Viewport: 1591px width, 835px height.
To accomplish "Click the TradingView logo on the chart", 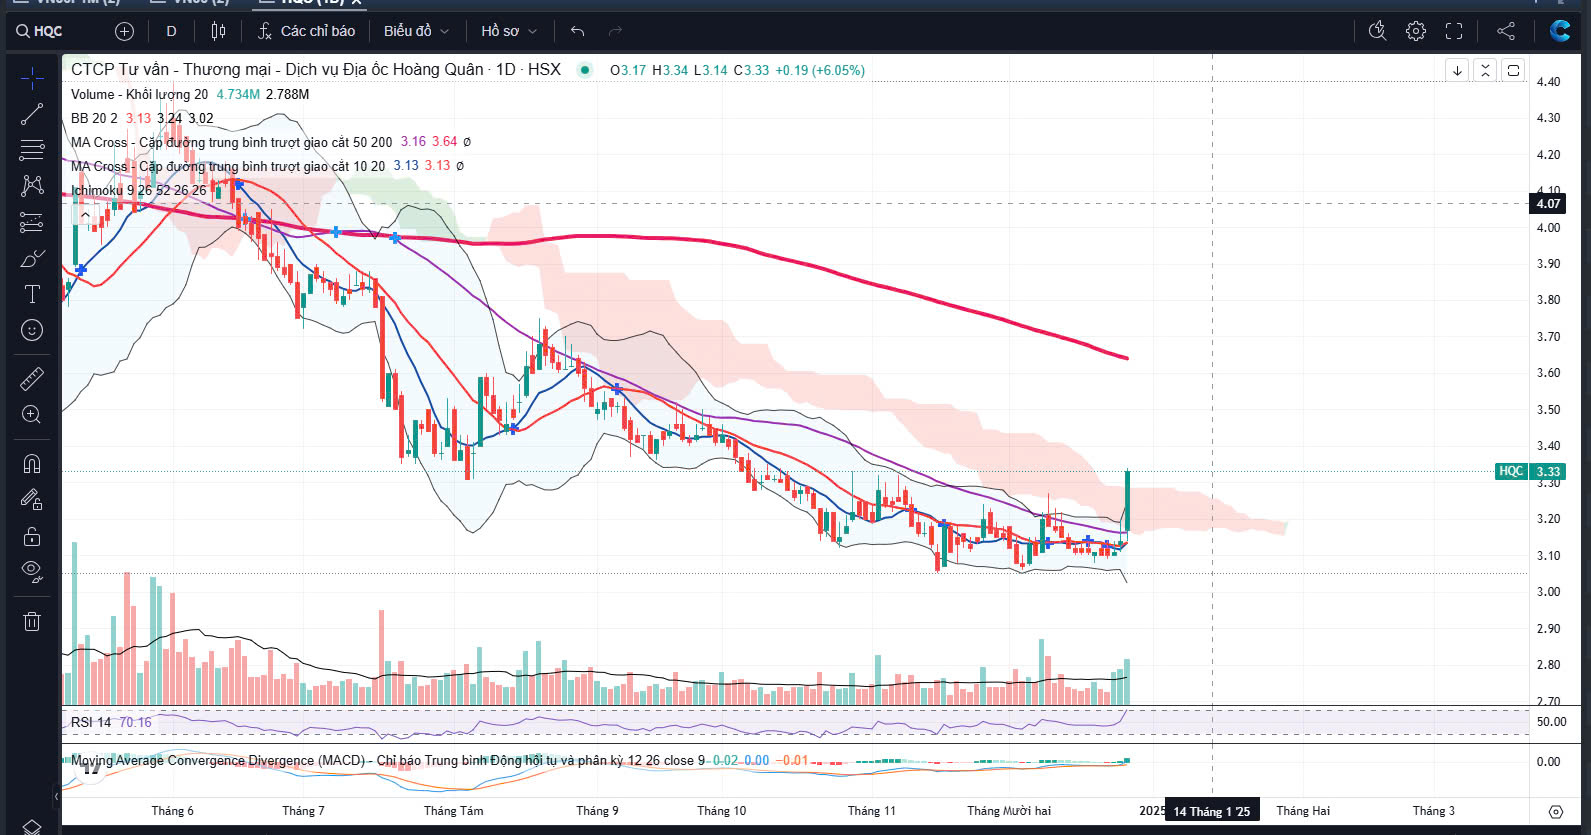I will click(91, 768).
